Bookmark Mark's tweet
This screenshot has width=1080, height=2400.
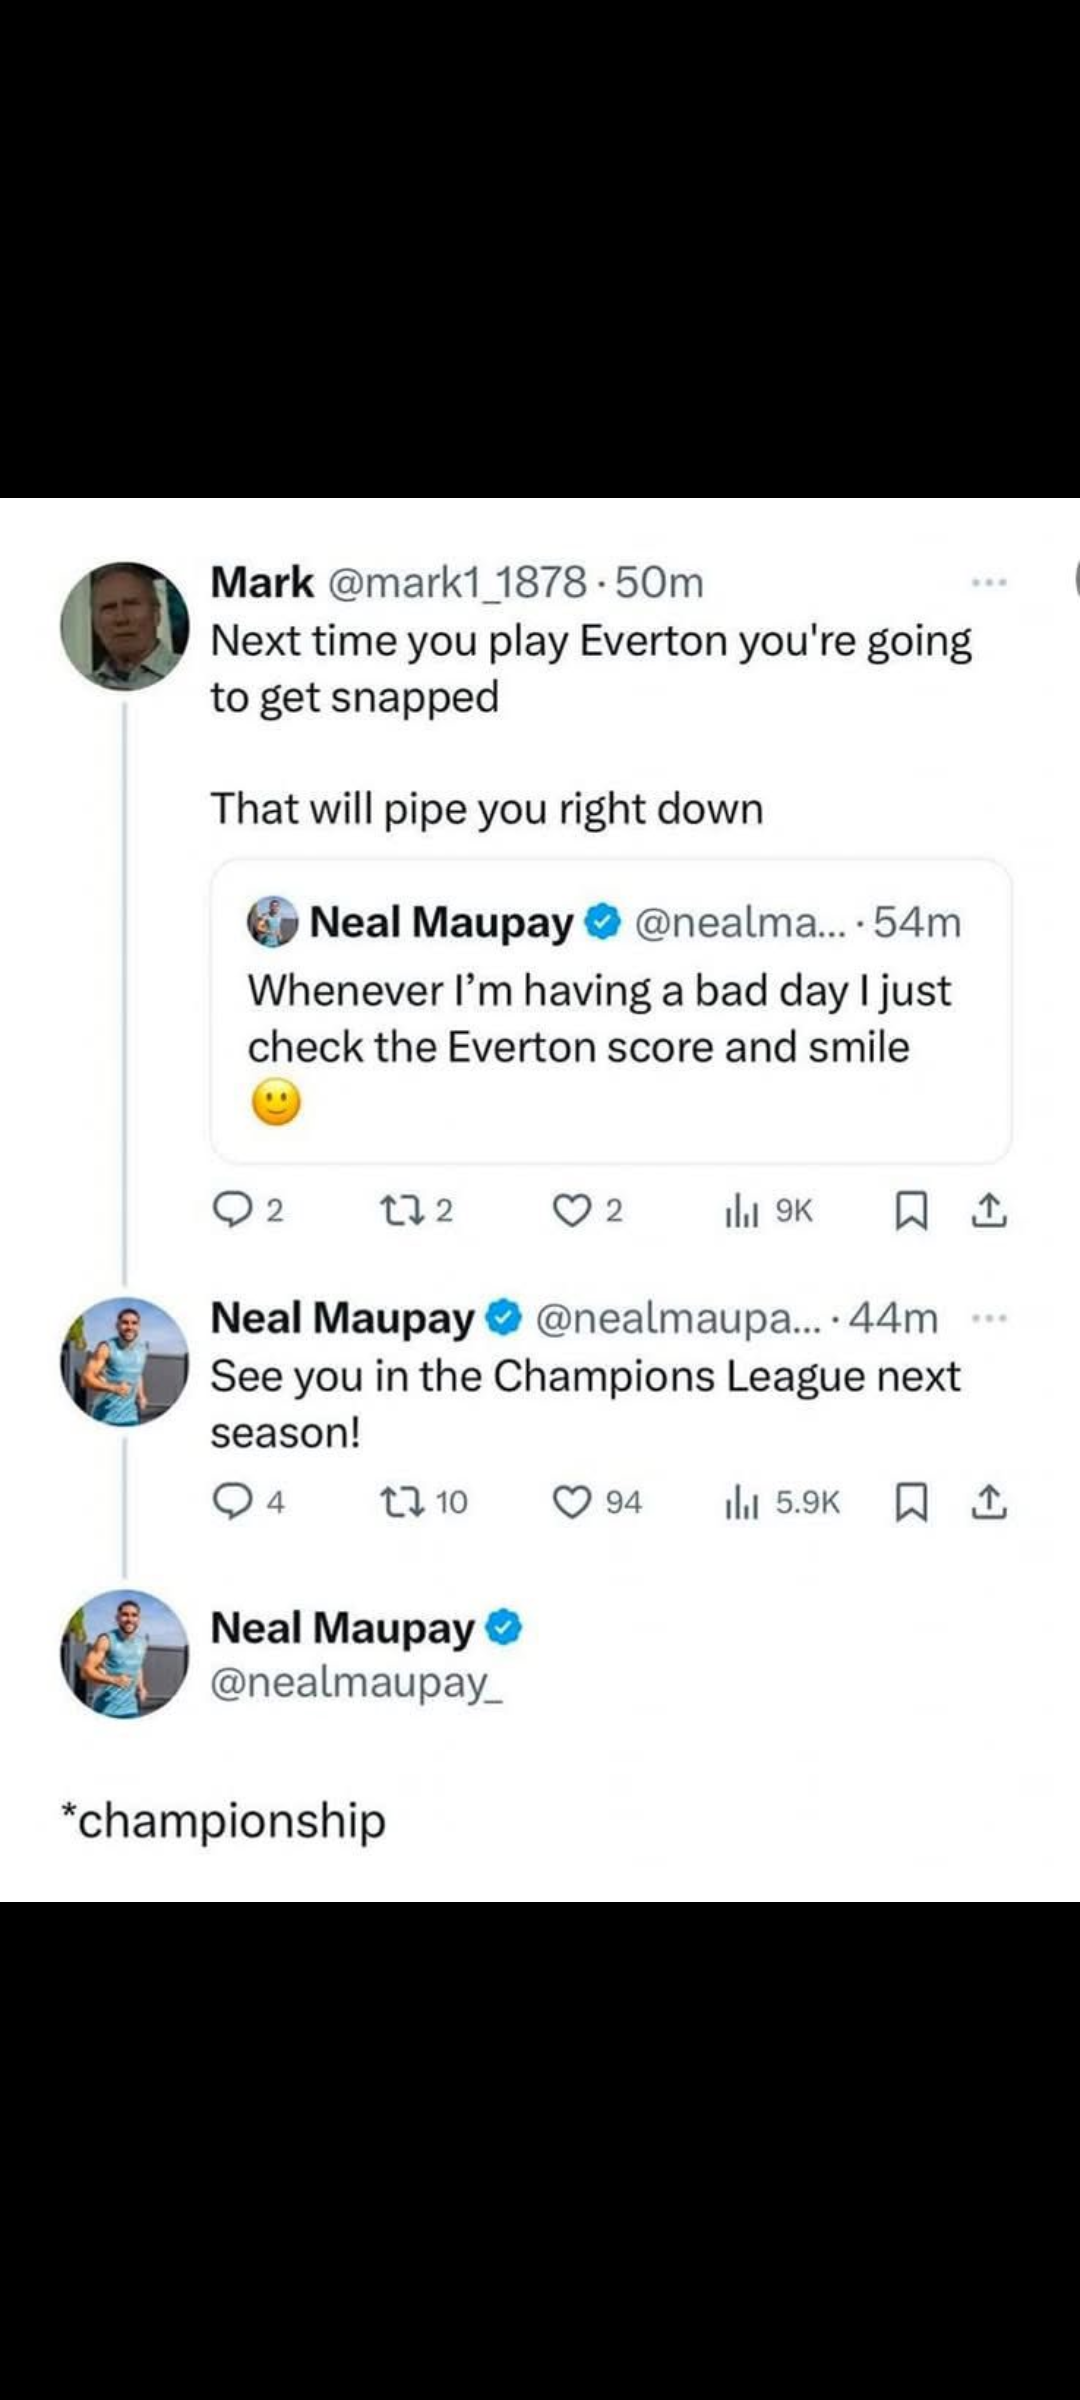(910, 1212)
